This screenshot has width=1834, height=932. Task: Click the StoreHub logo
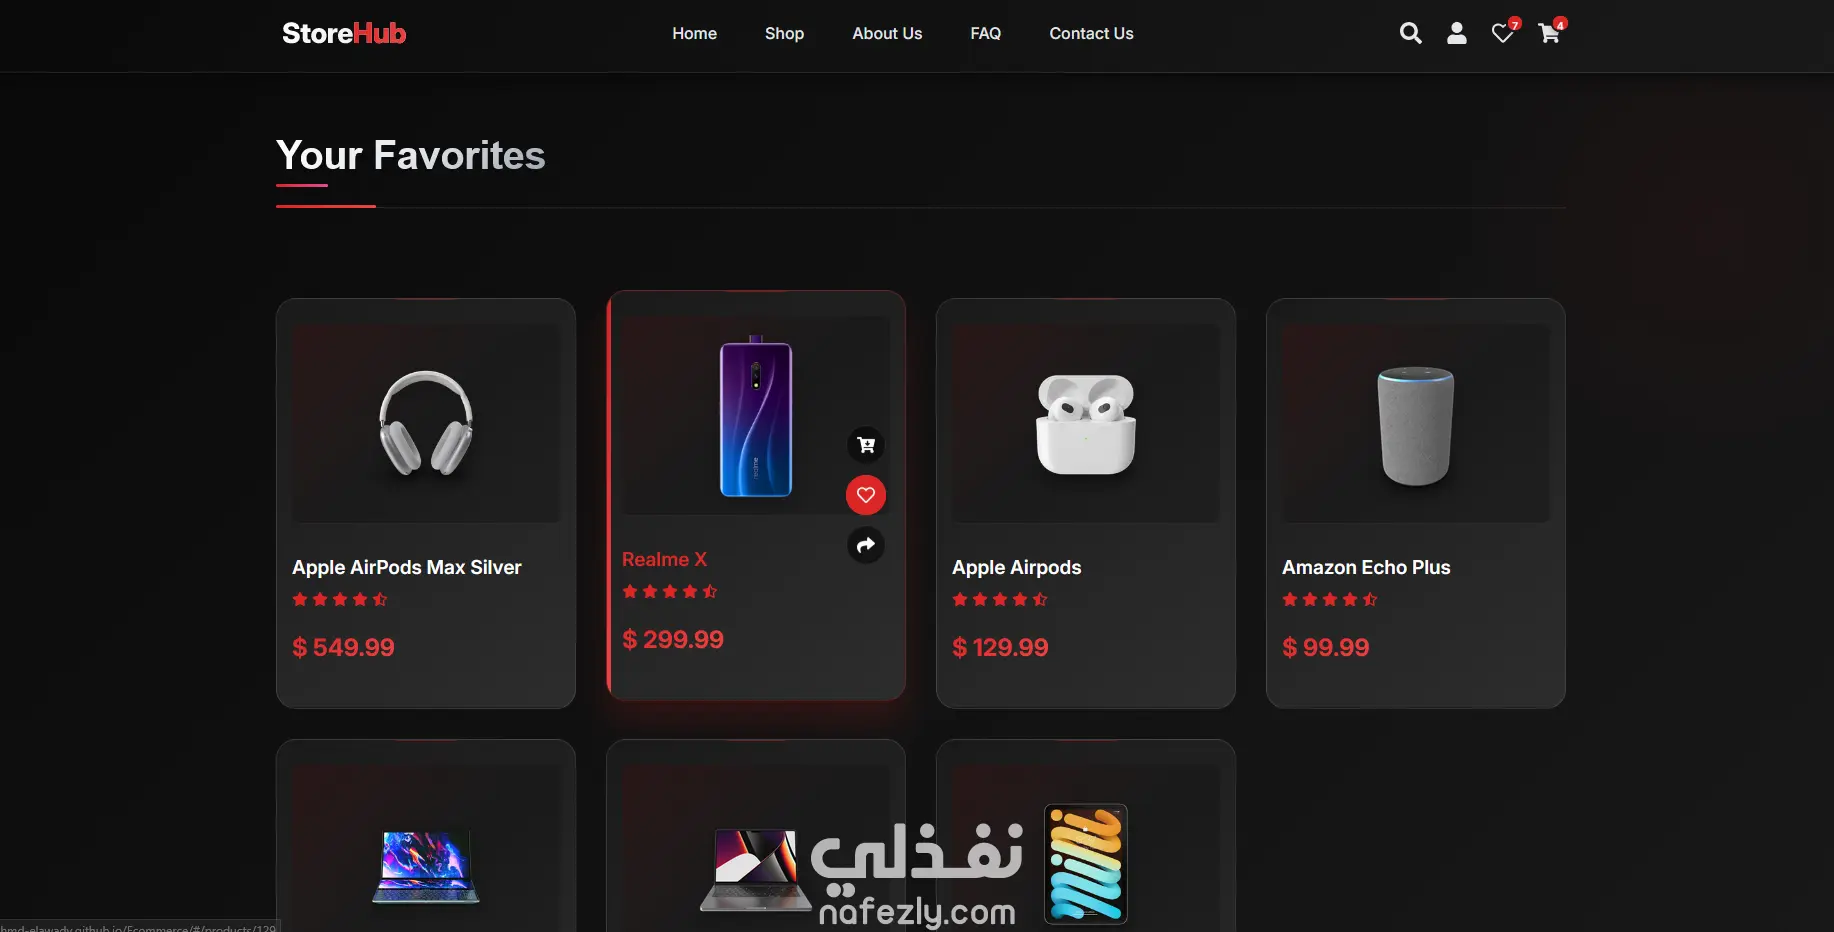point(344,33)
